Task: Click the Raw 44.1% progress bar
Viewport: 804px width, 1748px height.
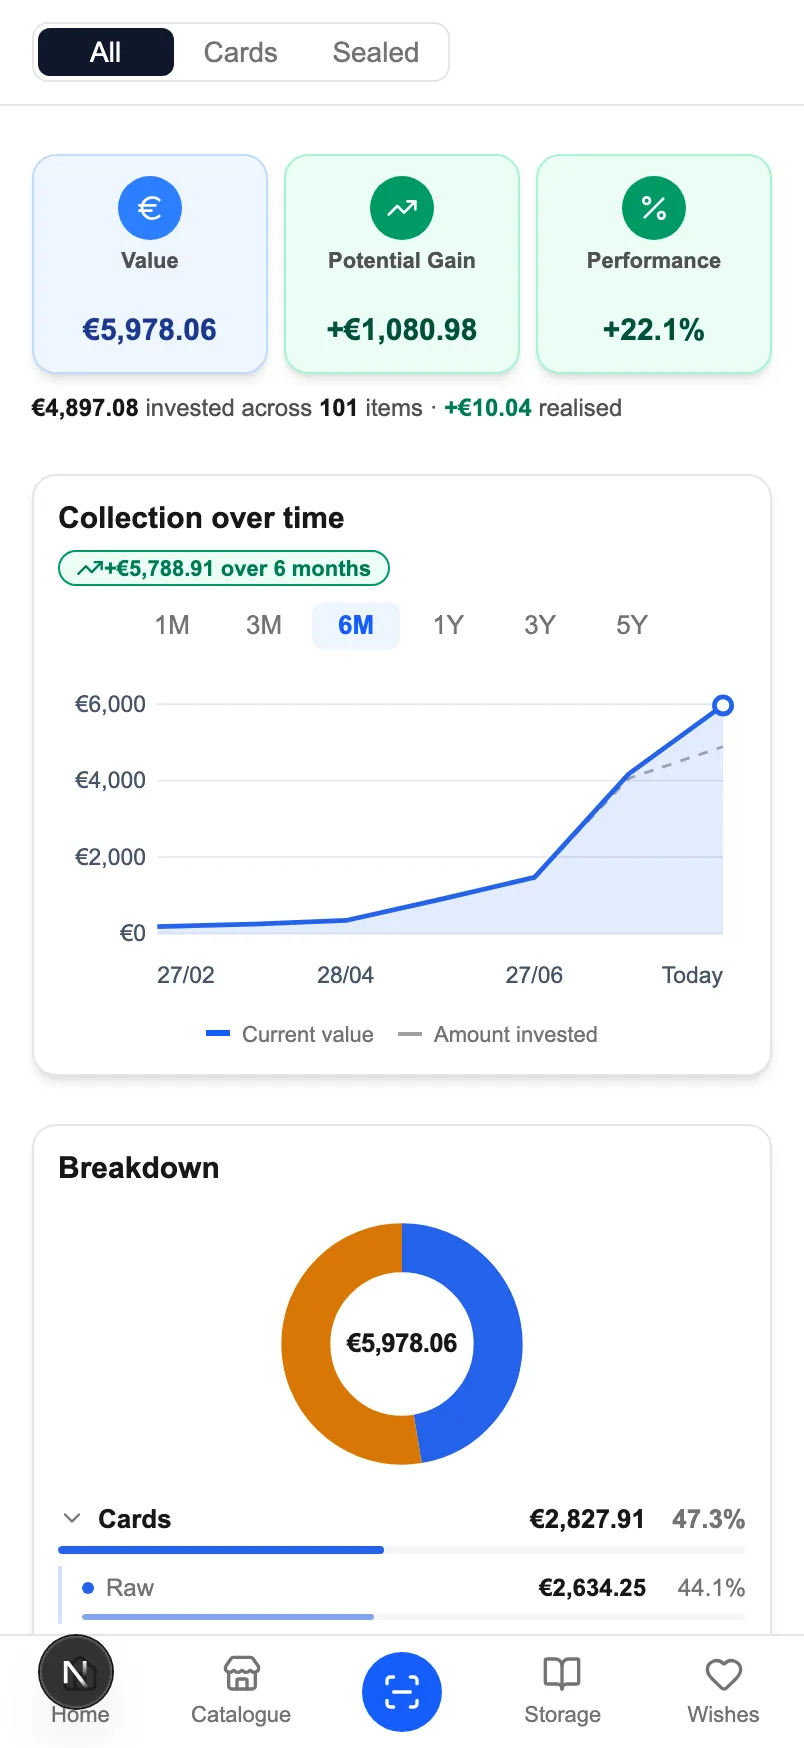Action: [x=414, y=1616]
